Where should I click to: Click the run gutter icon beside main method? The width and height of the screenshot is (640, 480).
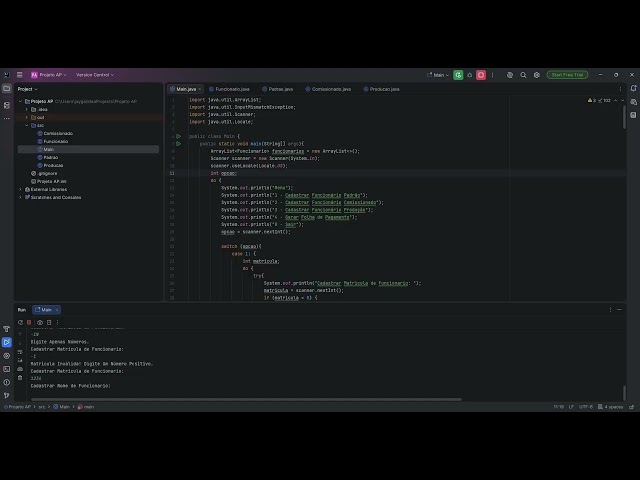point(178,144)
